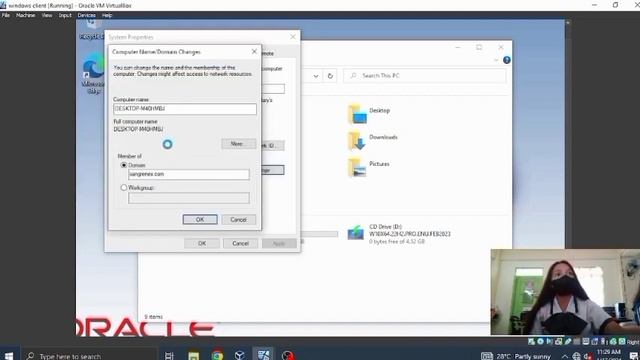The height and width of the screenshot is (360, 640).
Task: Open the View menu in VirtualBox
Action: [47, 15]
